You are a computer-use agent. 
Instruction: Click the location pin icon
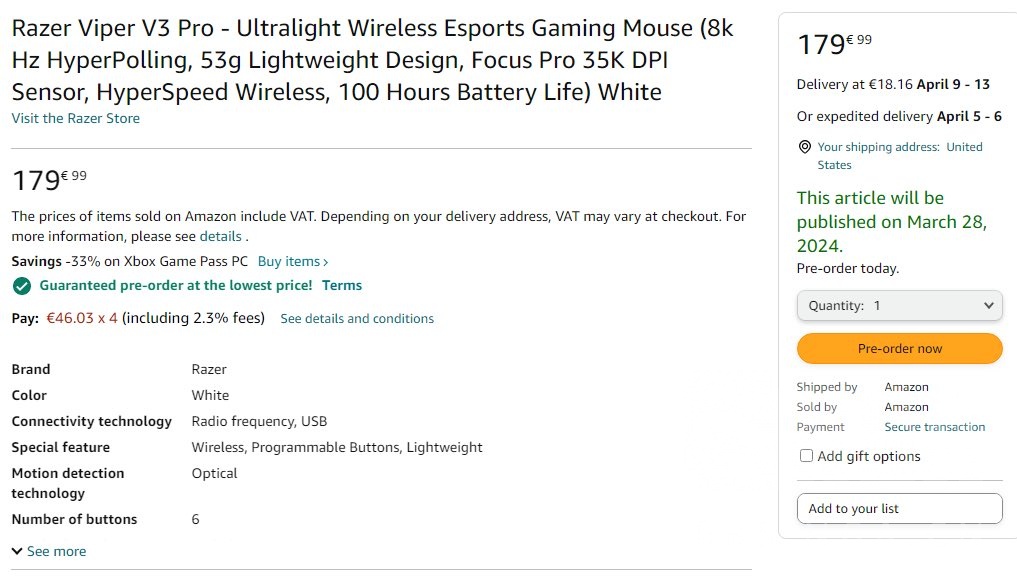804,147
